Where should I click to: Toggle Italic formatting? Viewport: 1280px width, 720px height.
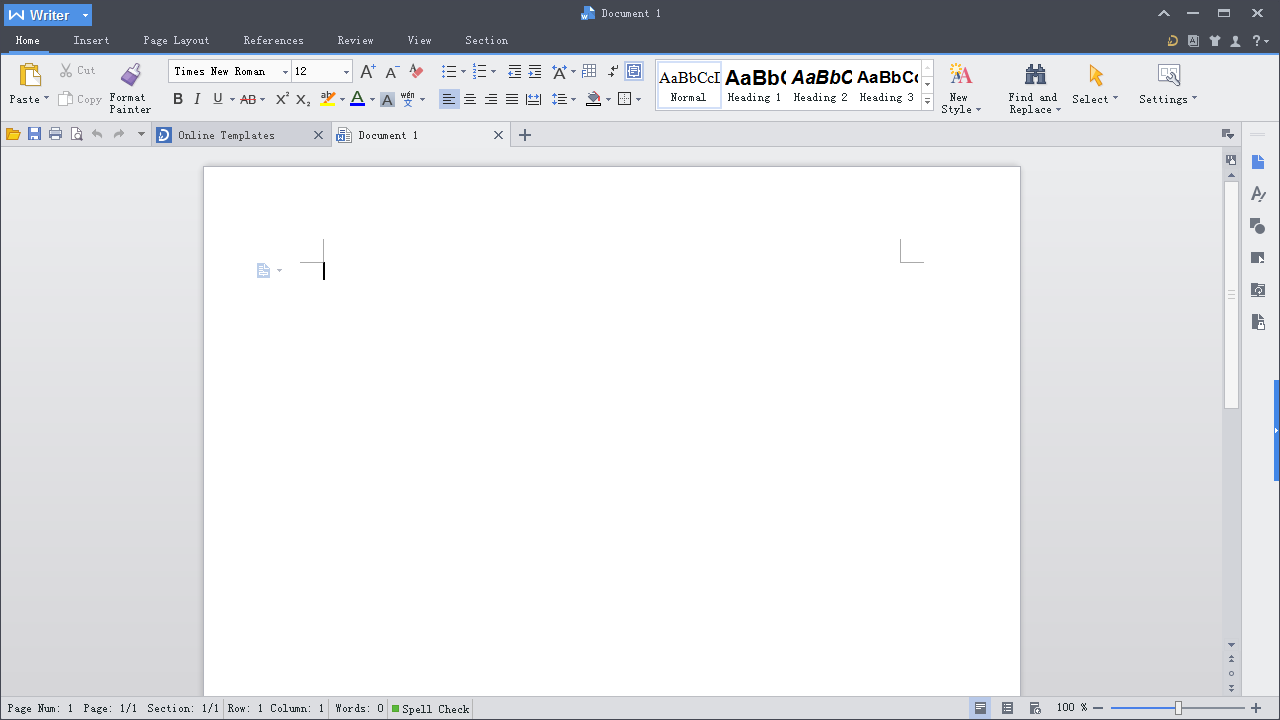pos(197,99)
